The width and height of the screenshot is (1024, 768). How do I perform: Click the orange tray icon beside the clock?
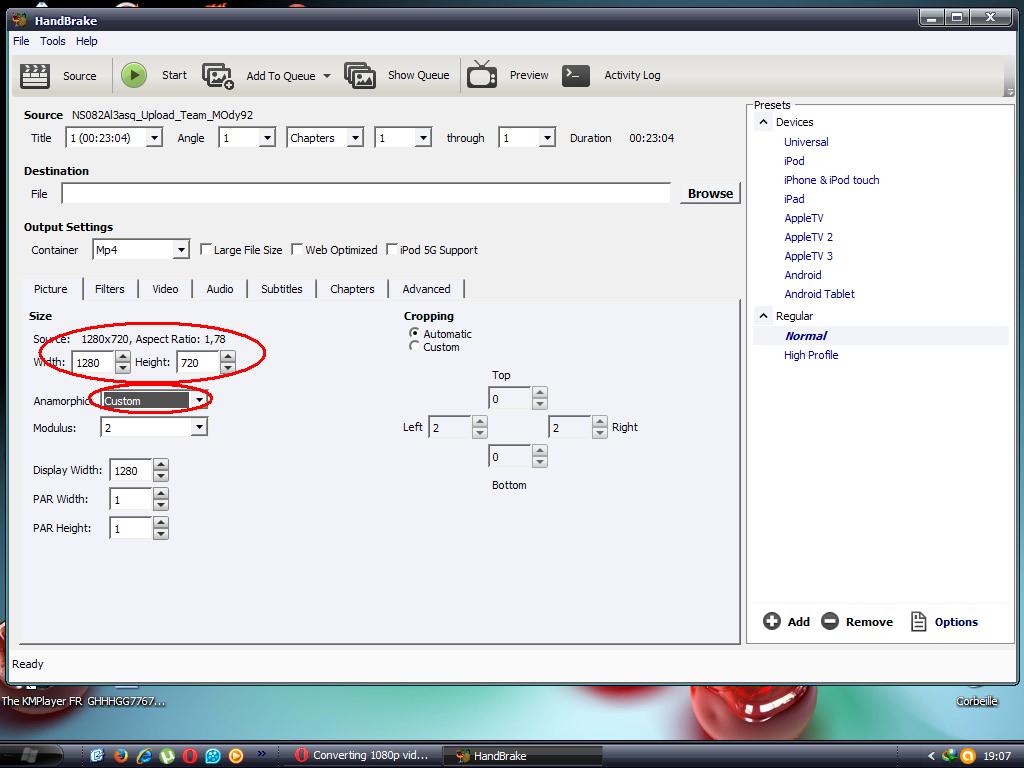click(x=968, y=756)
